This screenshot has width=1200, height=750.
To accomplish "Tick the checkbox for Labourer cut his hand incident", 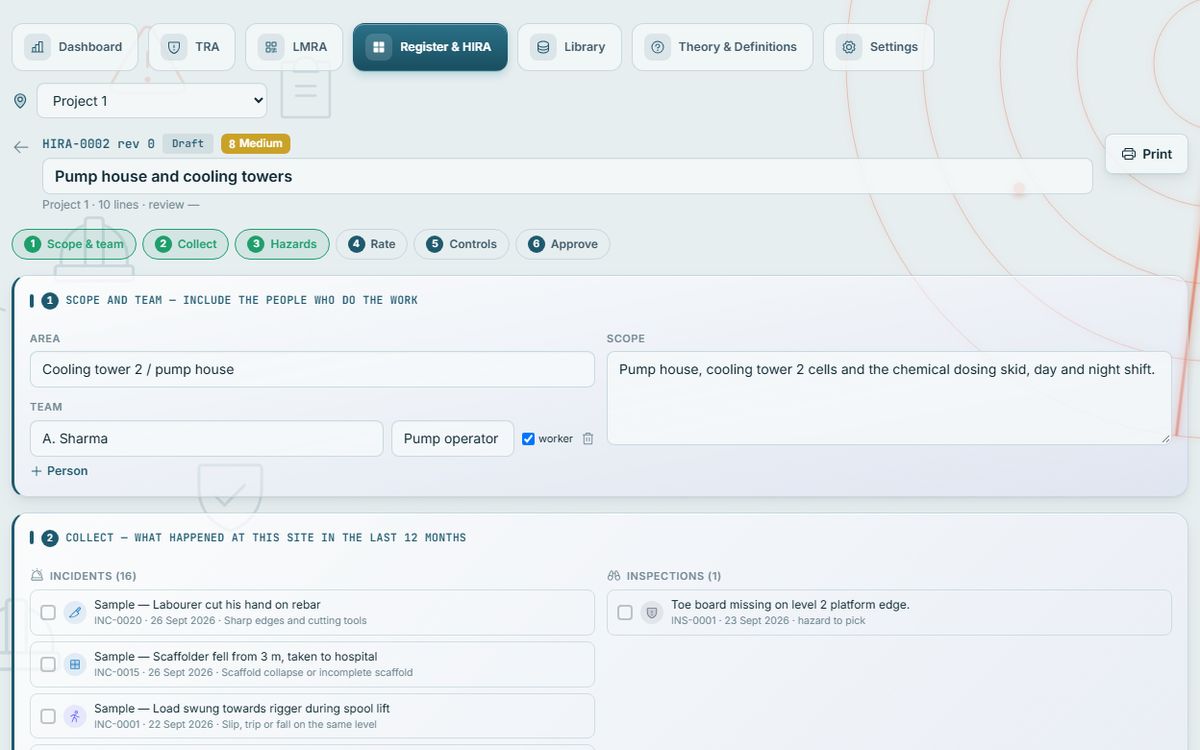I will [48, 612].
